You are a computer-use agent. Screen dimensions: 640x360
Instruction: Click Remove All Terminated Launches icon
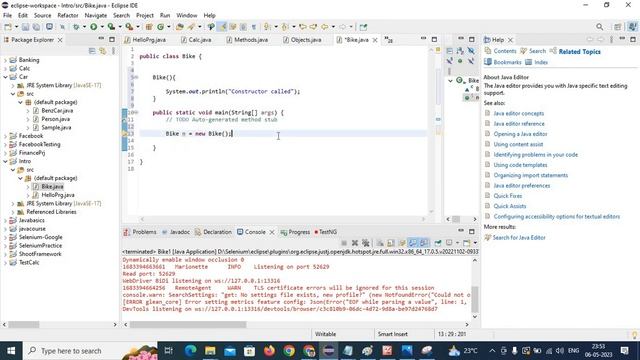[366, 243]
